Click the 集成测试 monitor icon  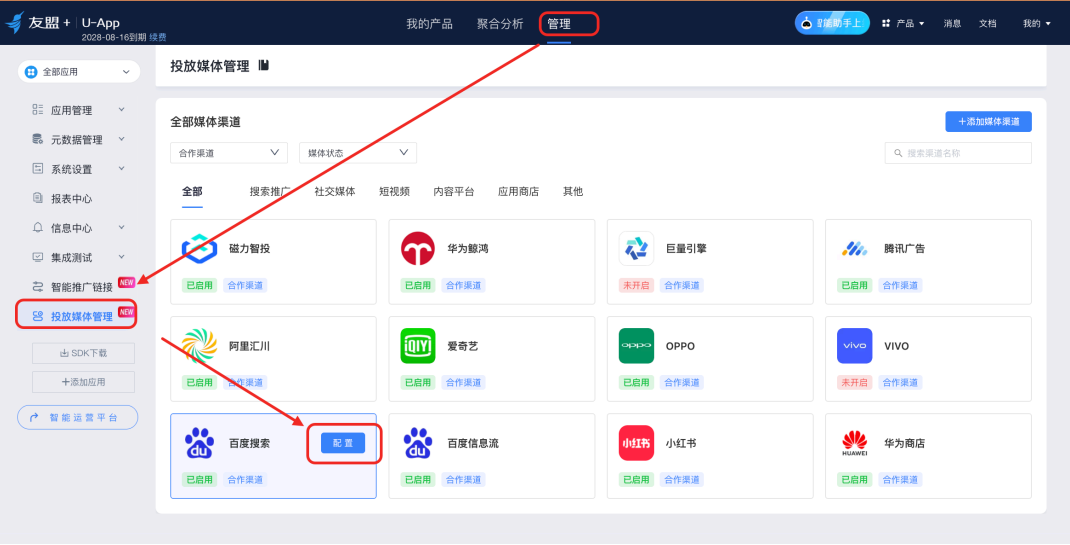click(38, 257)
